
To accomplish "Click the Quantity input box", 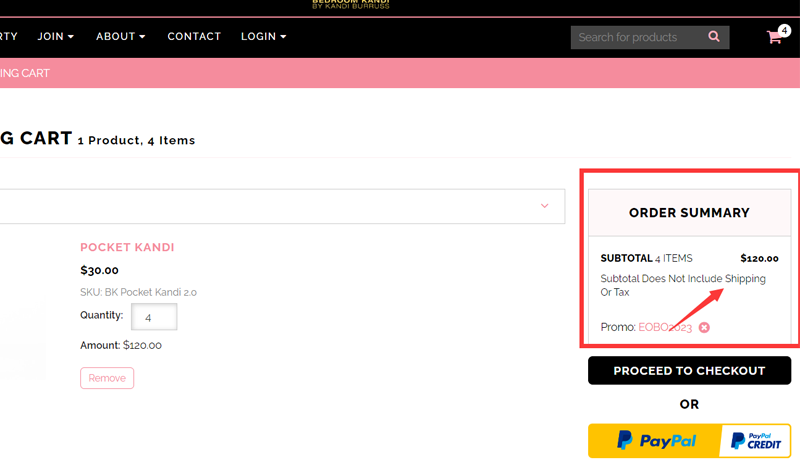I will [154, 317].
